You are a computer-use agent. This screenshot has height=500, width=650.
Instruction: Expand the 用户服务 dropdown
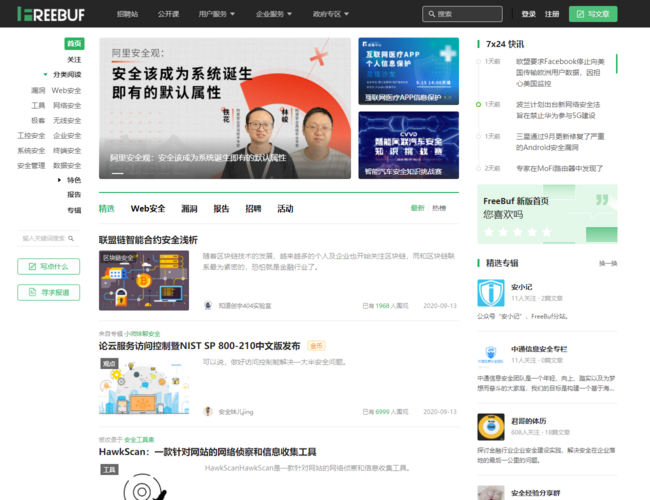[x=216, y=14]
